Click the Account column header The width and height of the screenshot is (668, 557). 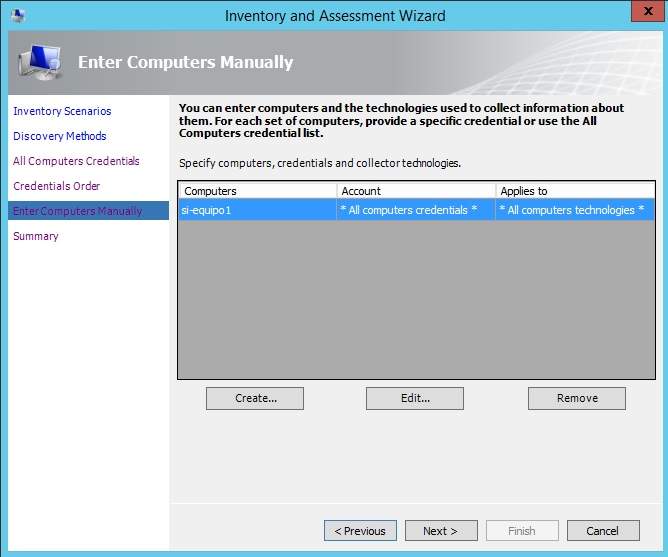tap(415, 191)
